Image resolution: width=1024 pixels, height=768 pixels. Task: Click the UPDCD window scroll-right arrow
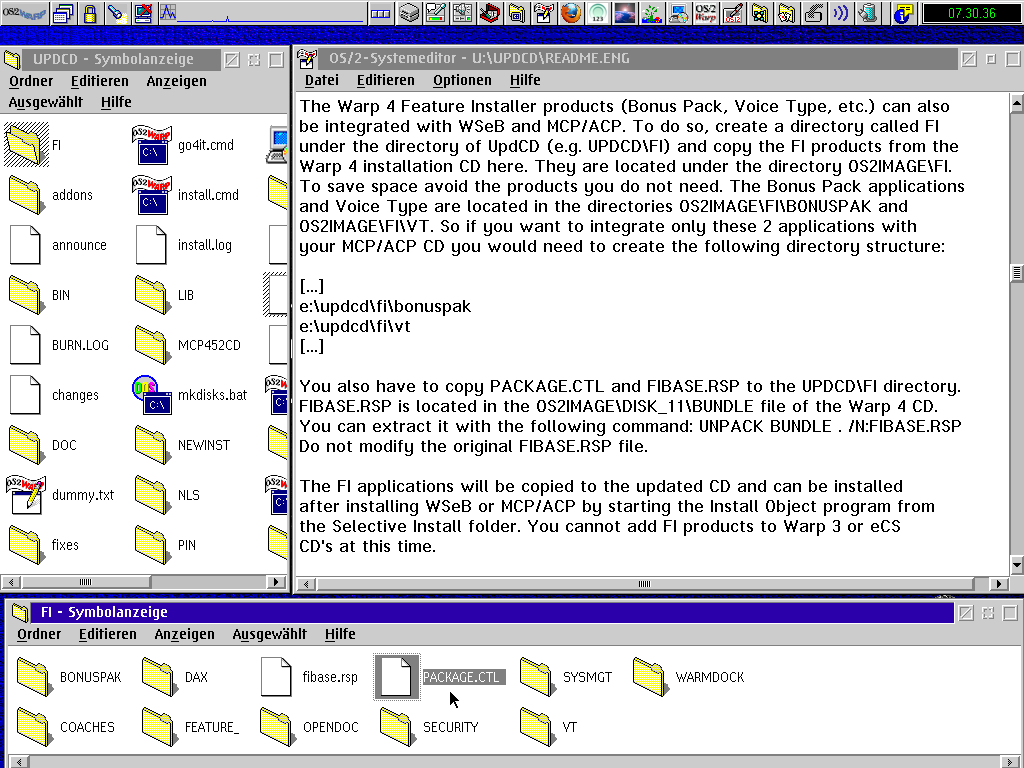(277, 581)
